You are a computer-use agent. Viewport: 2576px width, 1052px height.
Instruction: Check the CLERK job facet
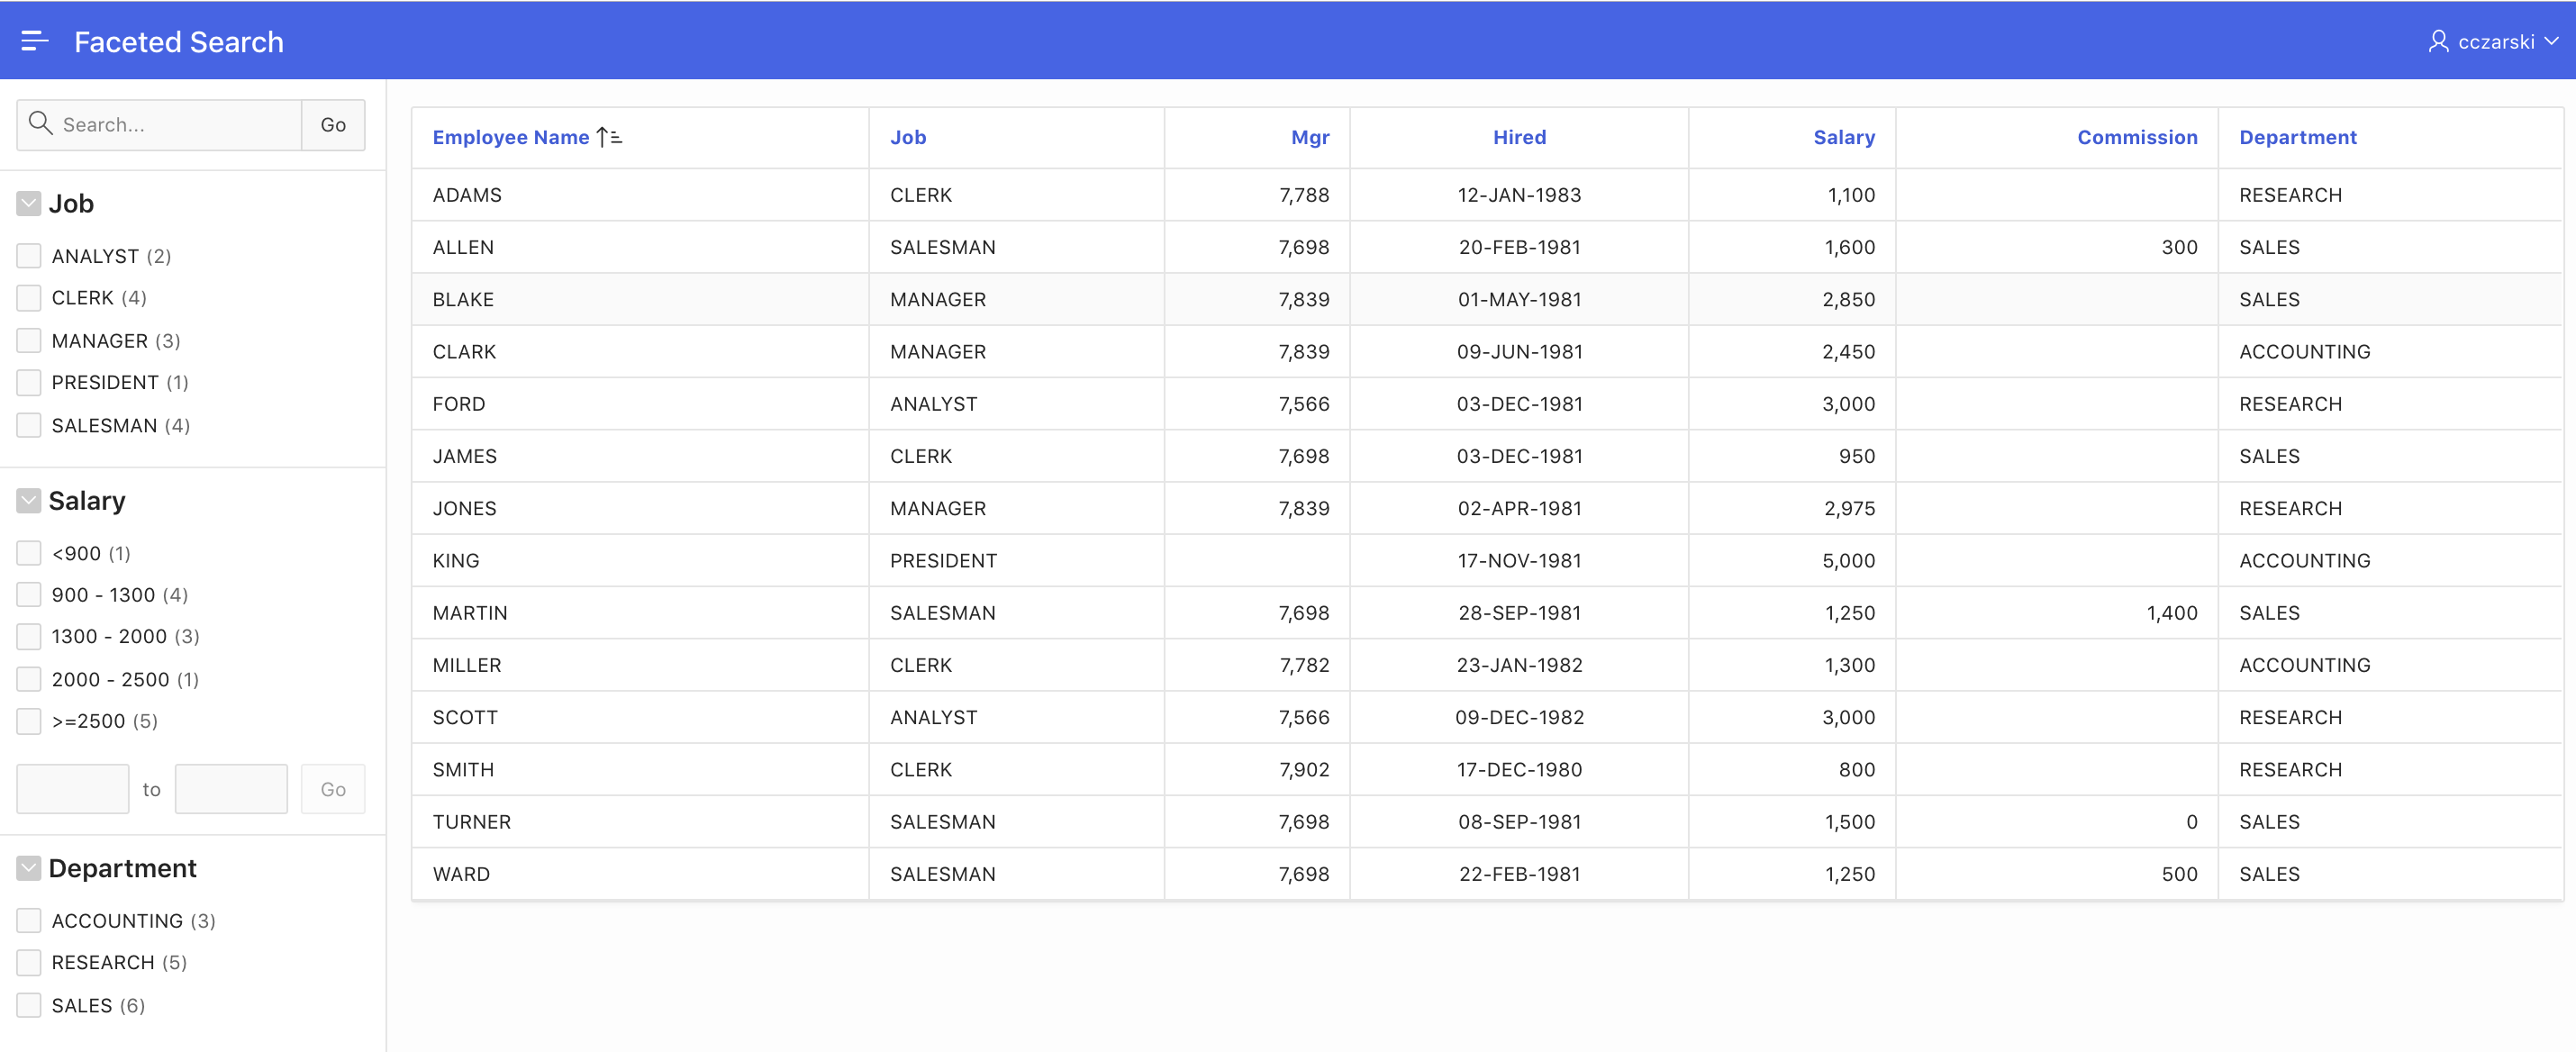[28, 297]
